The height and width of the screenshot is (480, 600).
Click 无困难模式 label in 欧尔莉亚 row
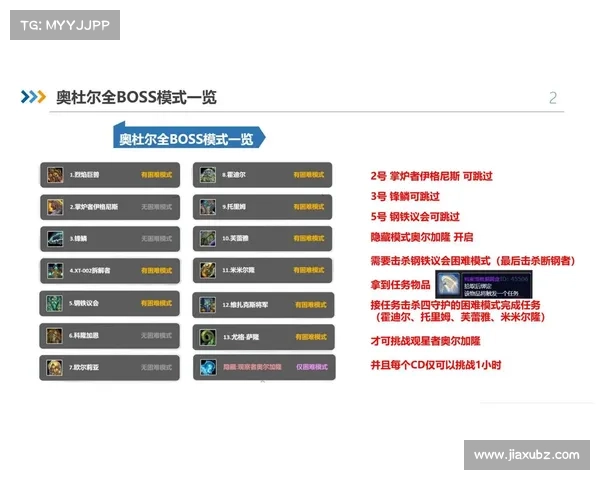coord(157,367)
